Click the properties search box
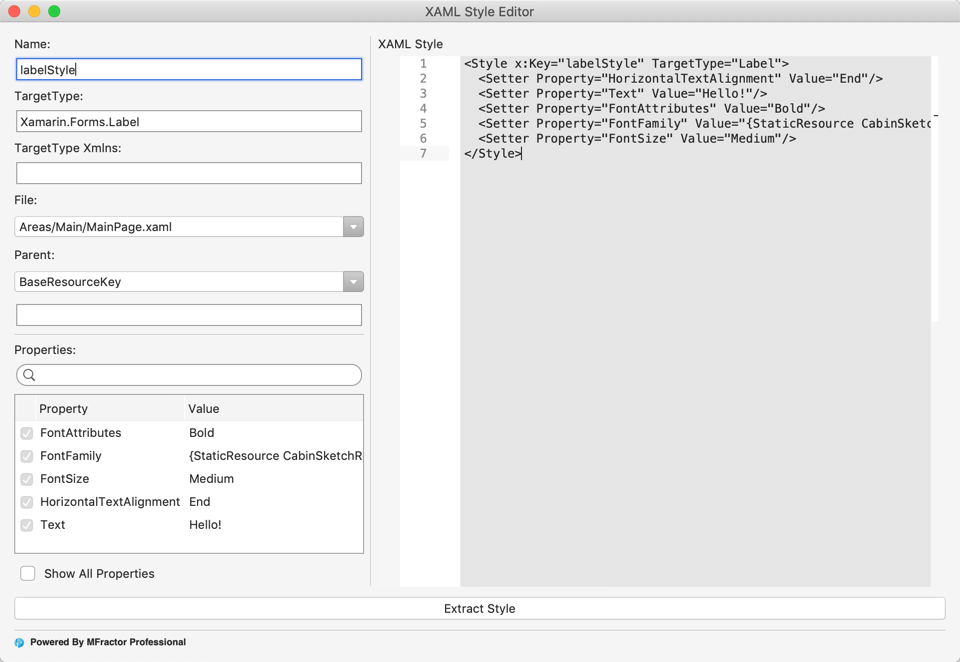The width and height of the screenshot is (960, 662). click(x=195, y=375)
